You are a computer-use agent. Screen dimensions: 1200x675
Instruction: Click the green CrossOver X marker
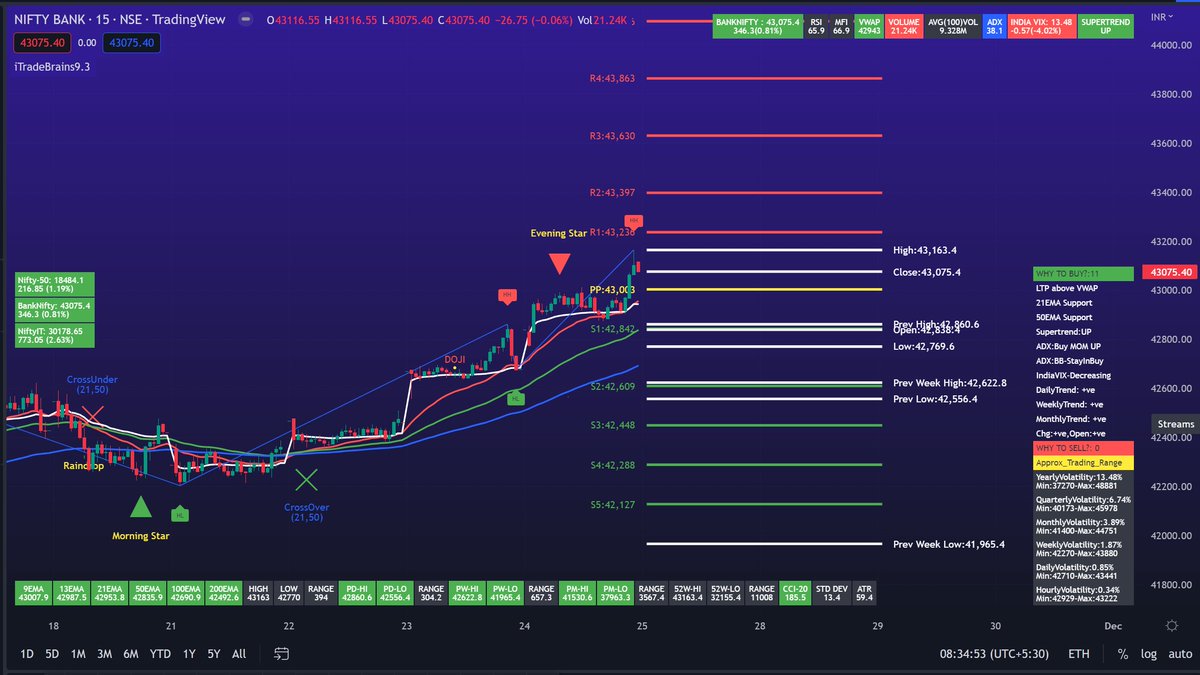pos(306,480)
